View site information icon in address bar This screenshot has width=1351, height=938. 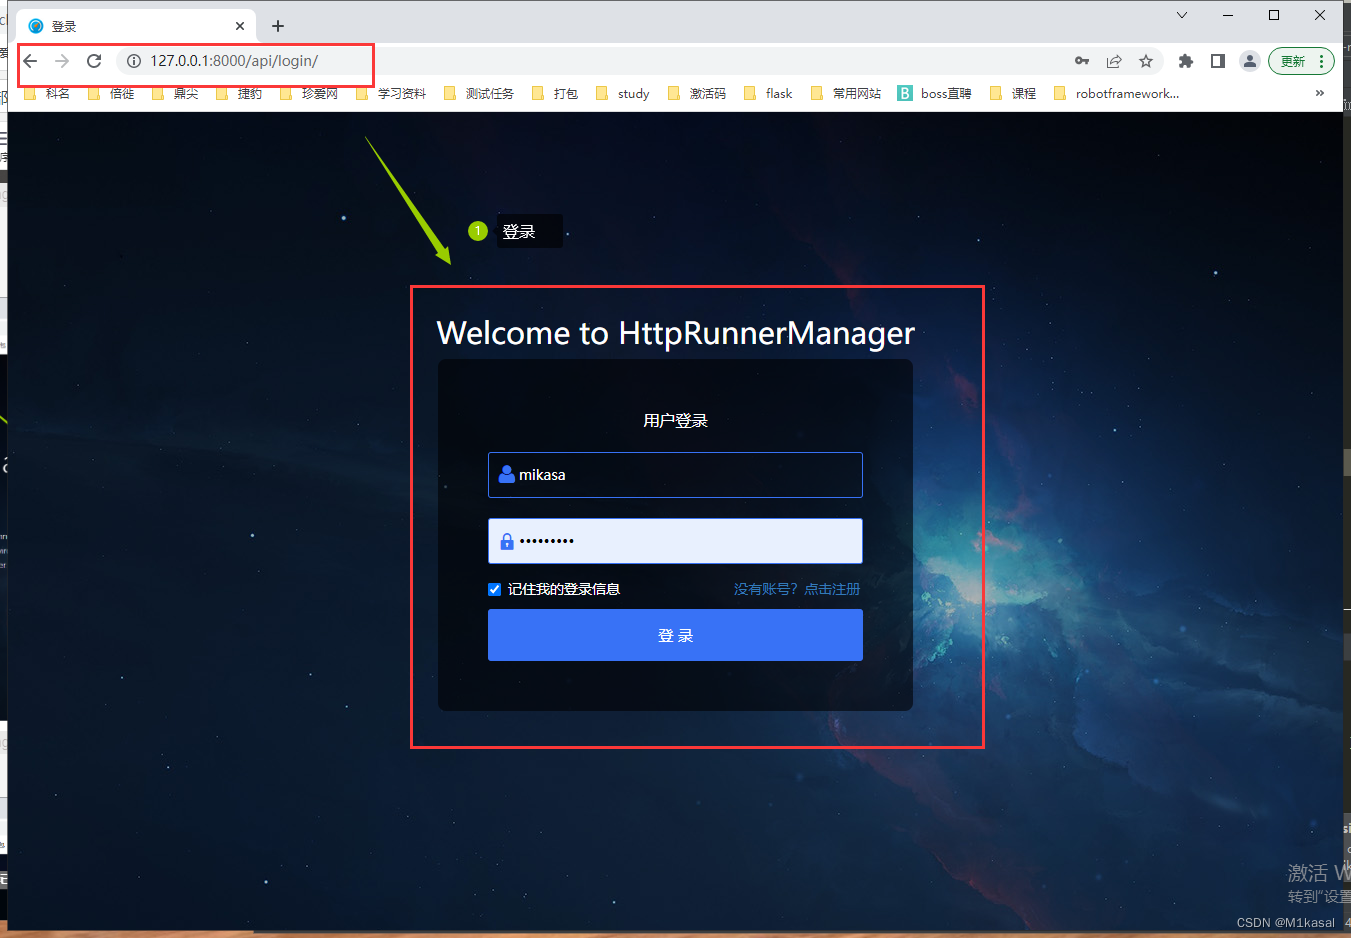pos(134,61)
